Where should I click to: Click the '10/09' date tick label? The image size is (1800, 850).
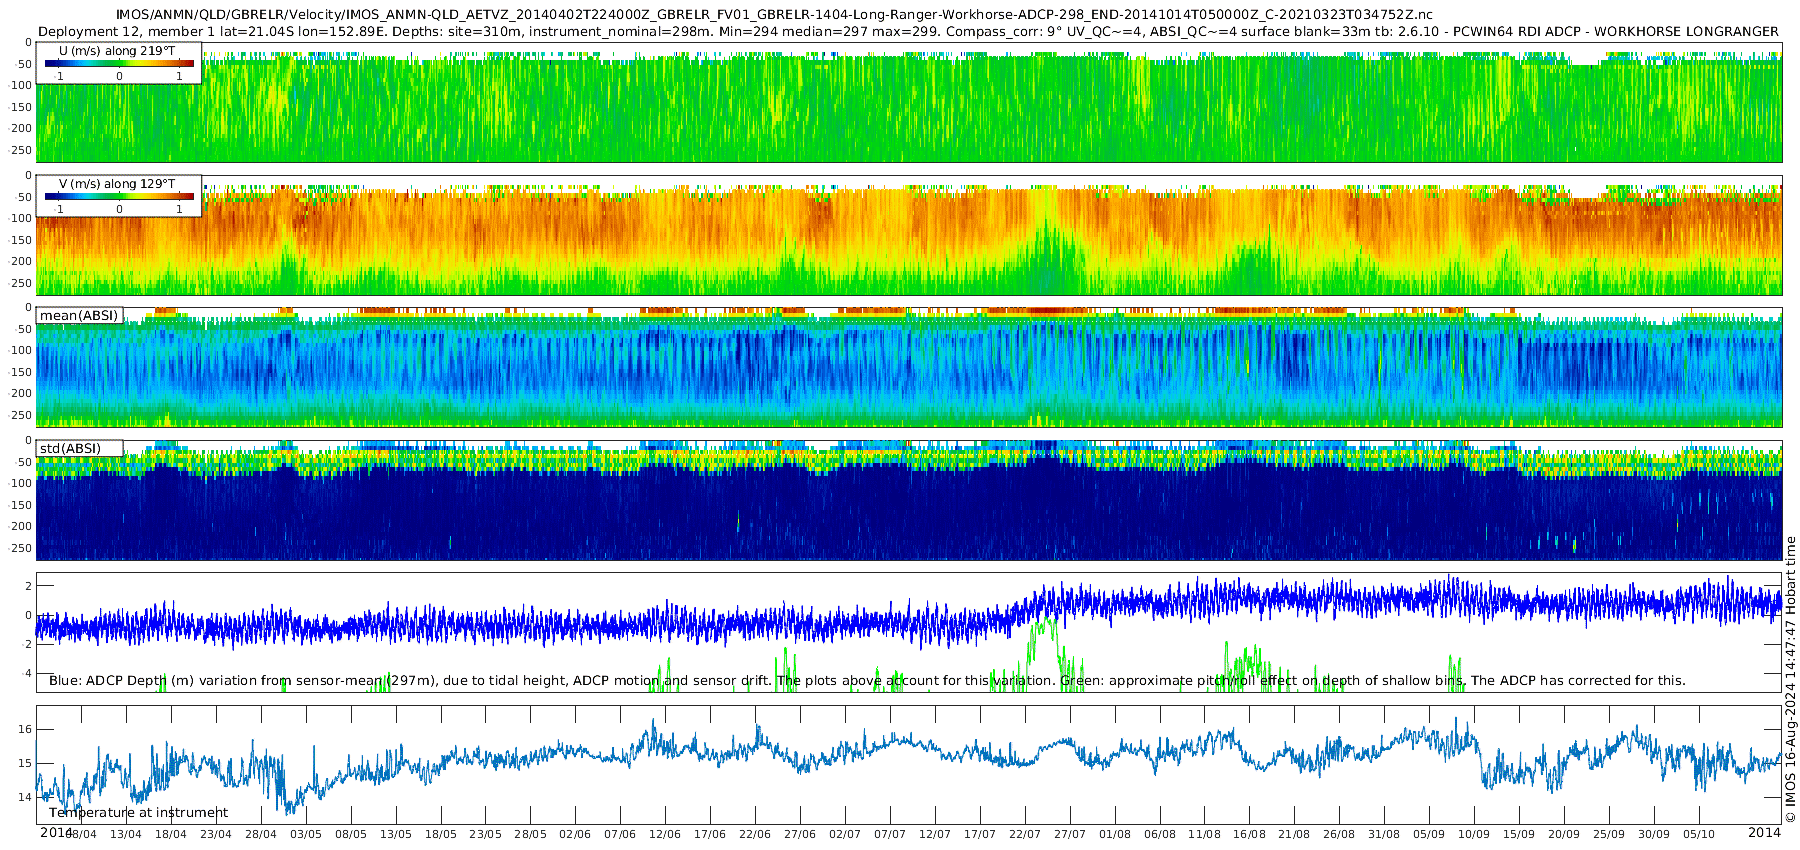[x=1474, y=834]
